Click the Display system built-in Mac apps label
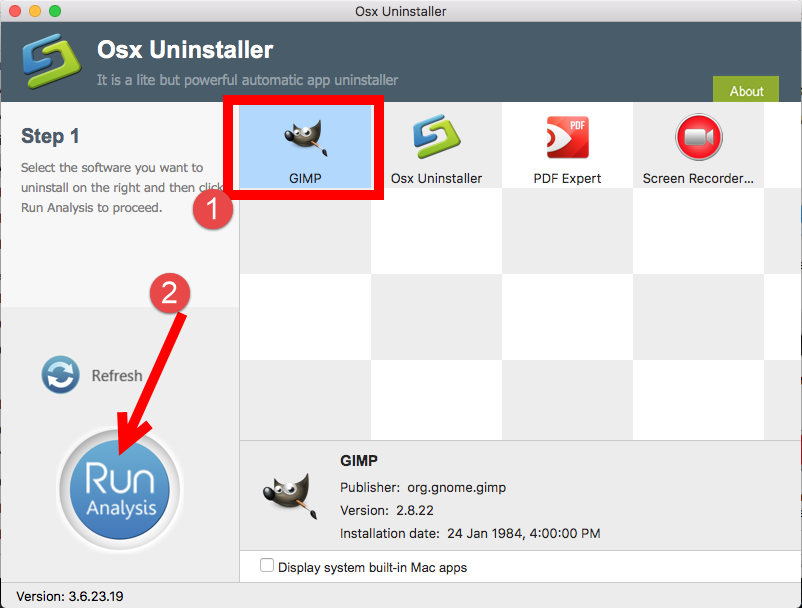Screen dimensions: 802x608 [372, 568]
